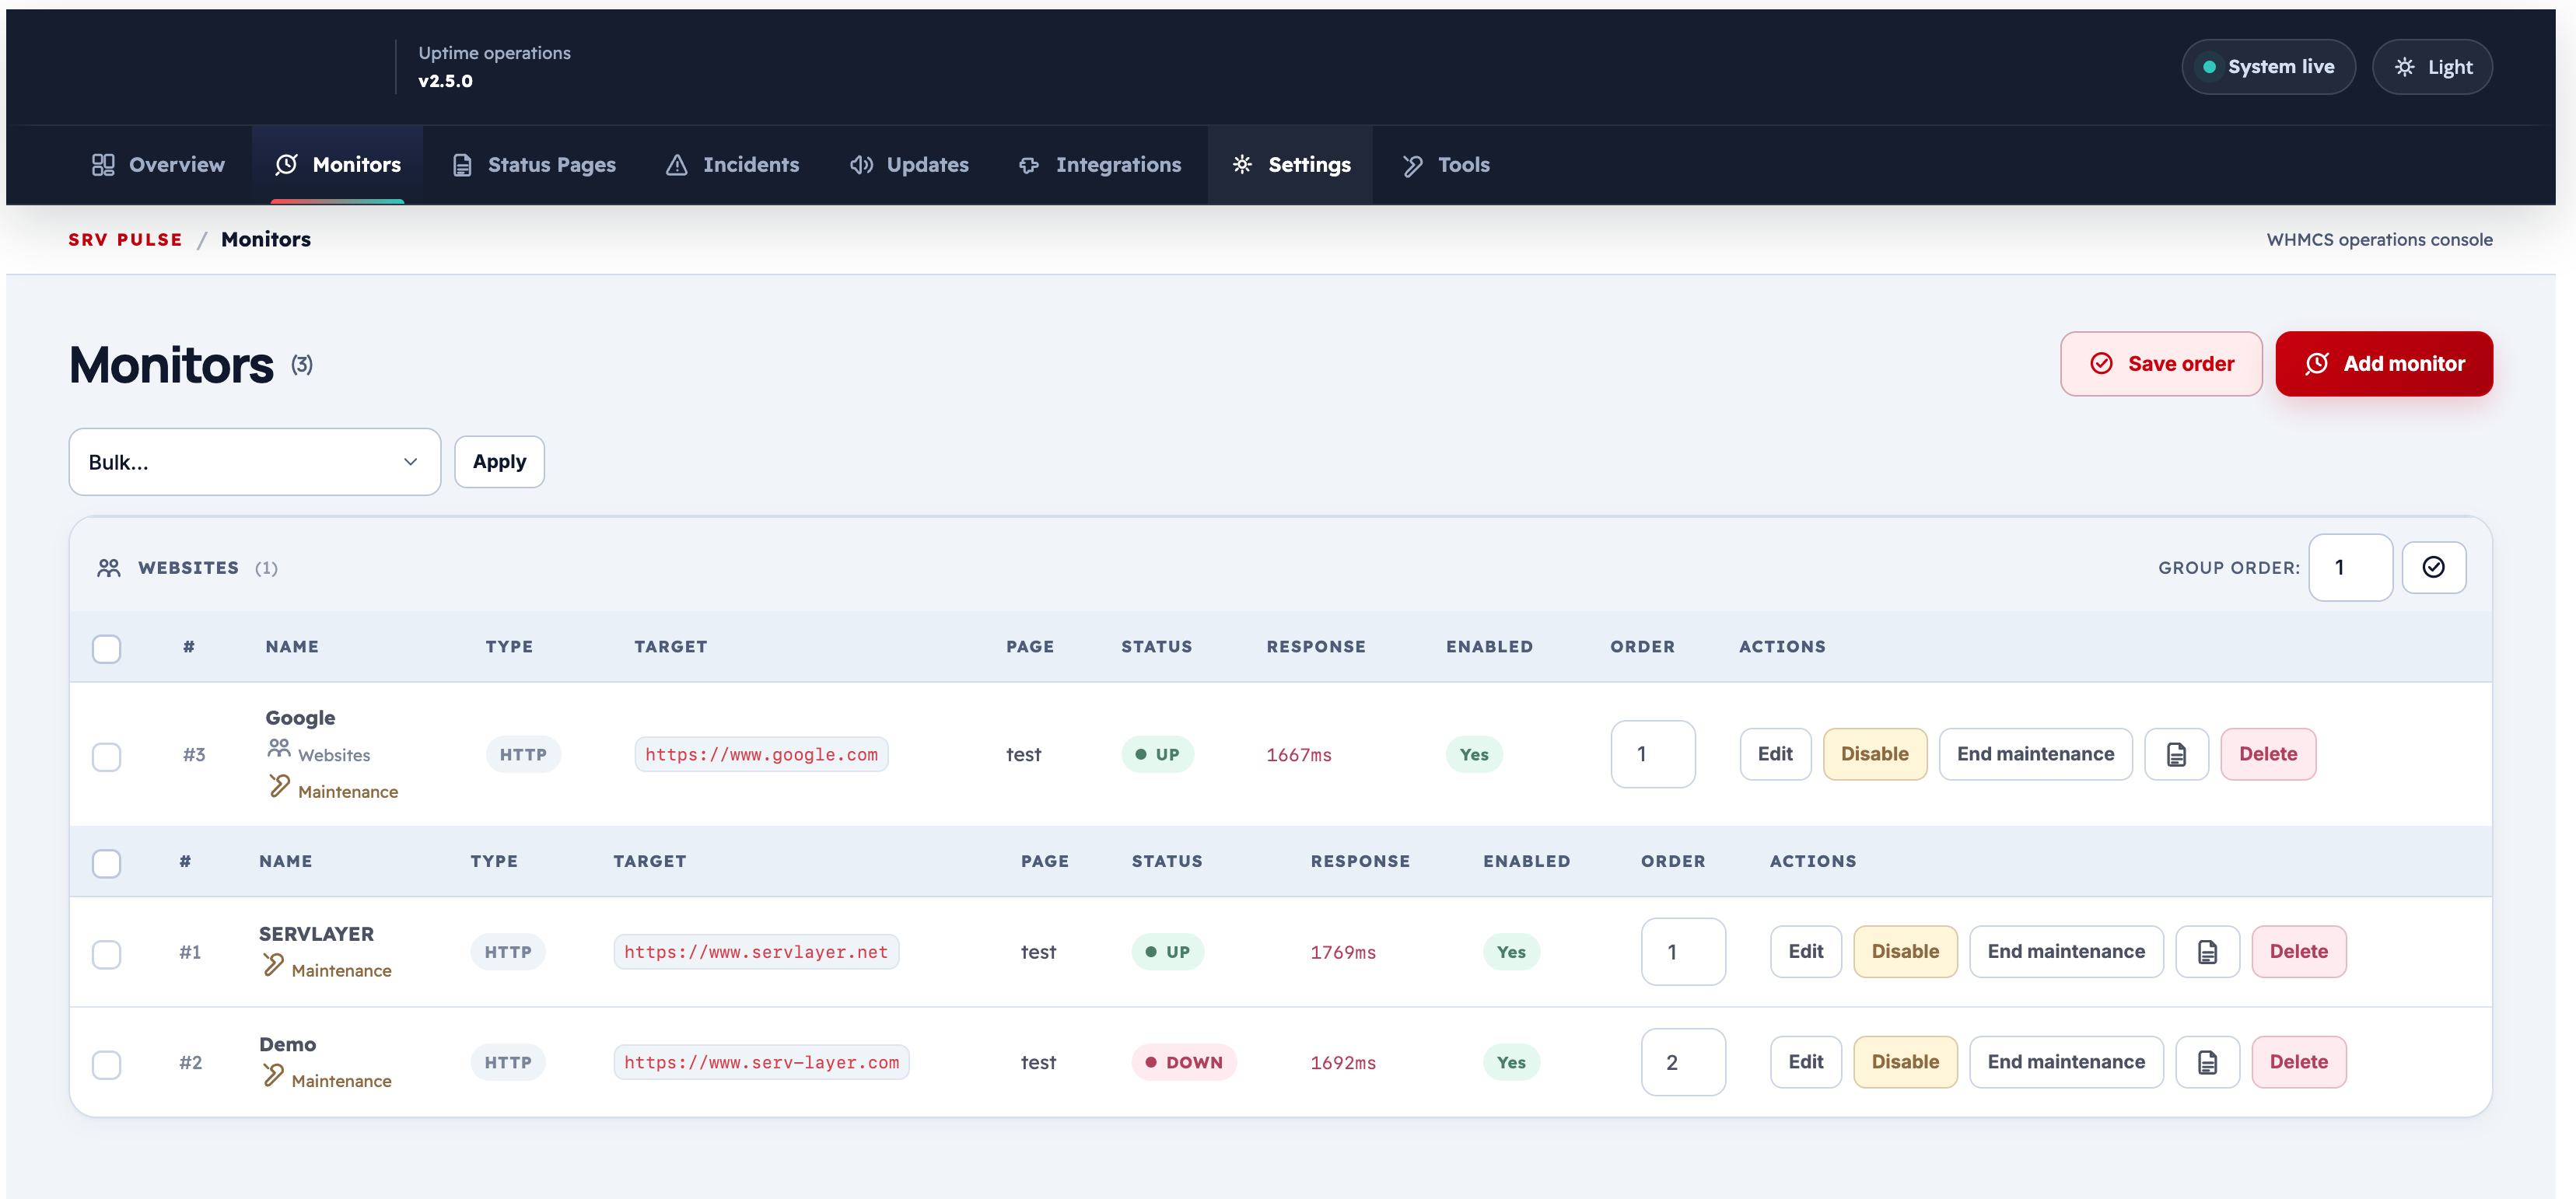Toggle the select-all checkbox in Websites header
The image size is (2576, 1199).
(106, 648)
